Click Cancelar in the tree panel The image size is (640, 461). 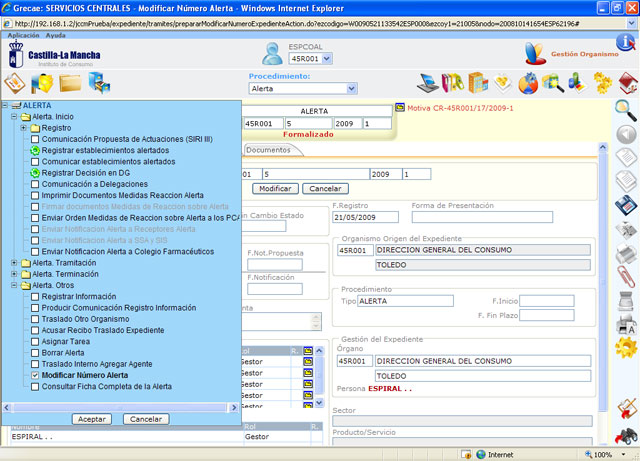[x=146, y=419]
